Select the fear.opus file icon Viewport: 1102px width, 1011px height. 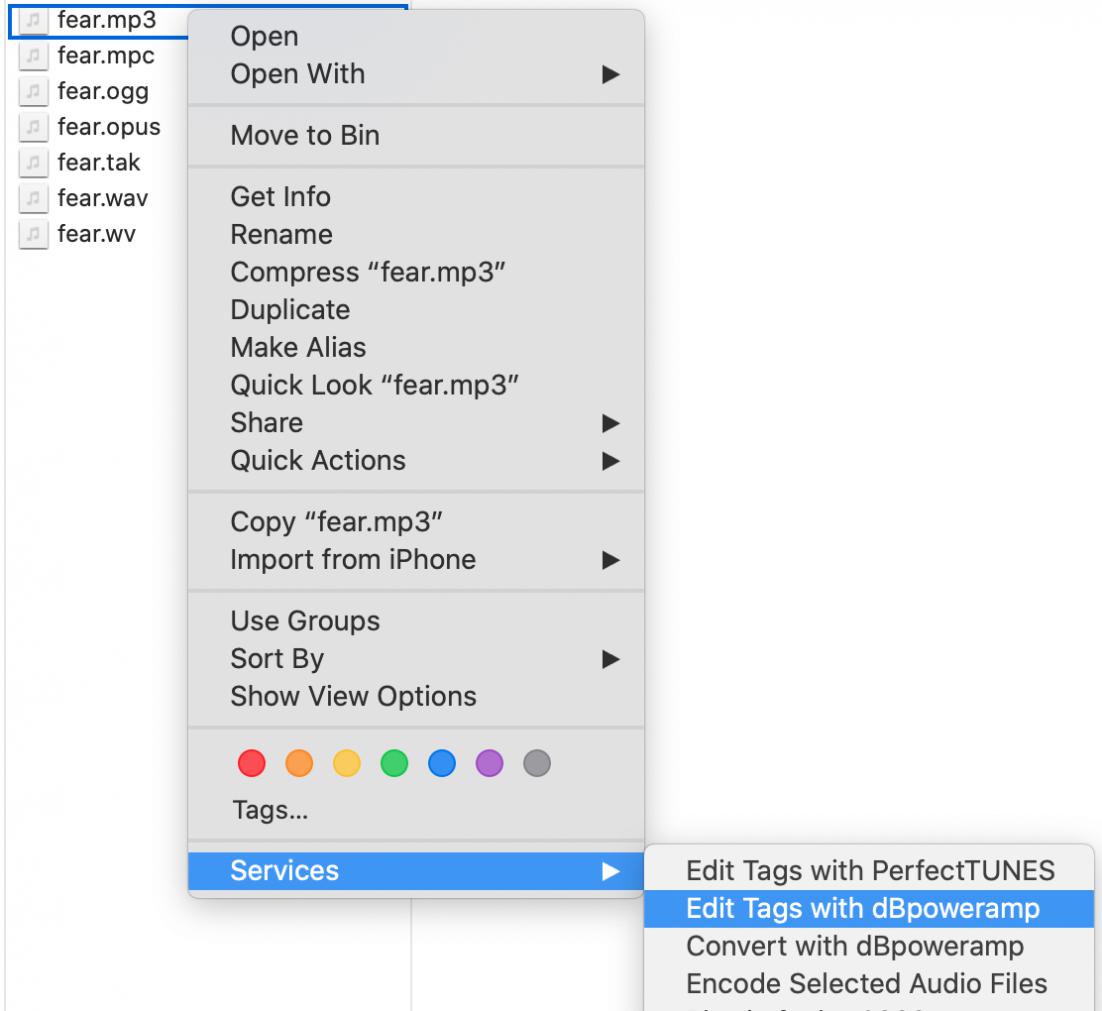pos(34,128)
